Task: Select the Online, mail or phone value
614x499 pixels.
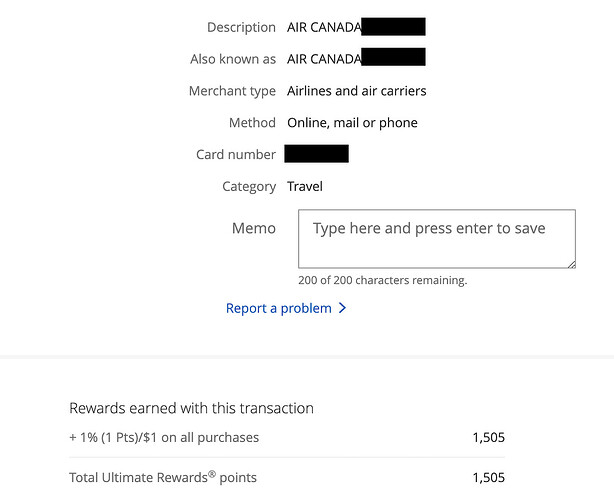Action: tap(352, 123)
